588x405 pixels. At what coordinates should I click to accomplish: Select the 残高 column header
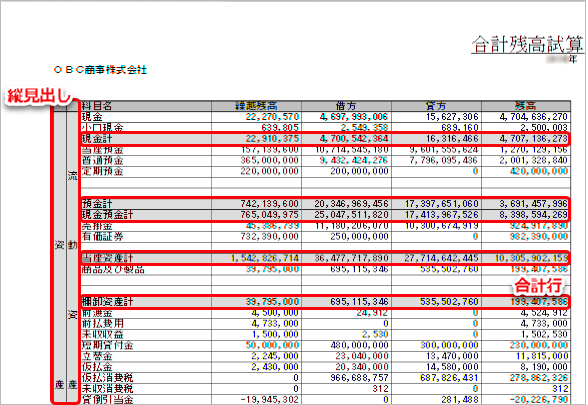click(526, 106)
